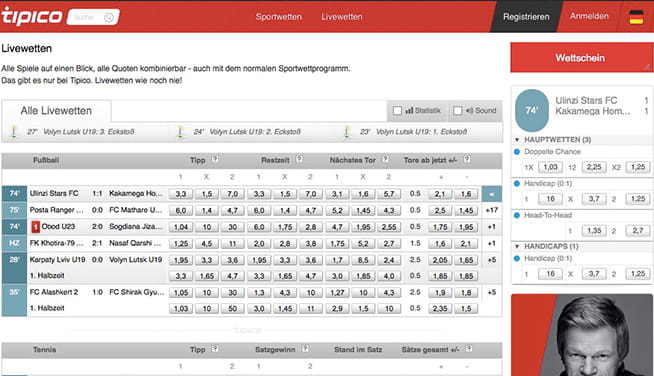The image size is (654, 376).
Task: Toggle the Doppelte Chance bullet
Action: coord(517,151)
